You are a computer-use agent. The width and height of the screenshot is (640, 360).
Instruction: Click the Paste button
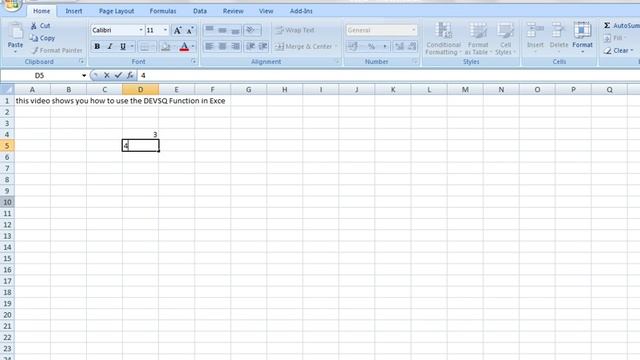[x=15, y=38]
